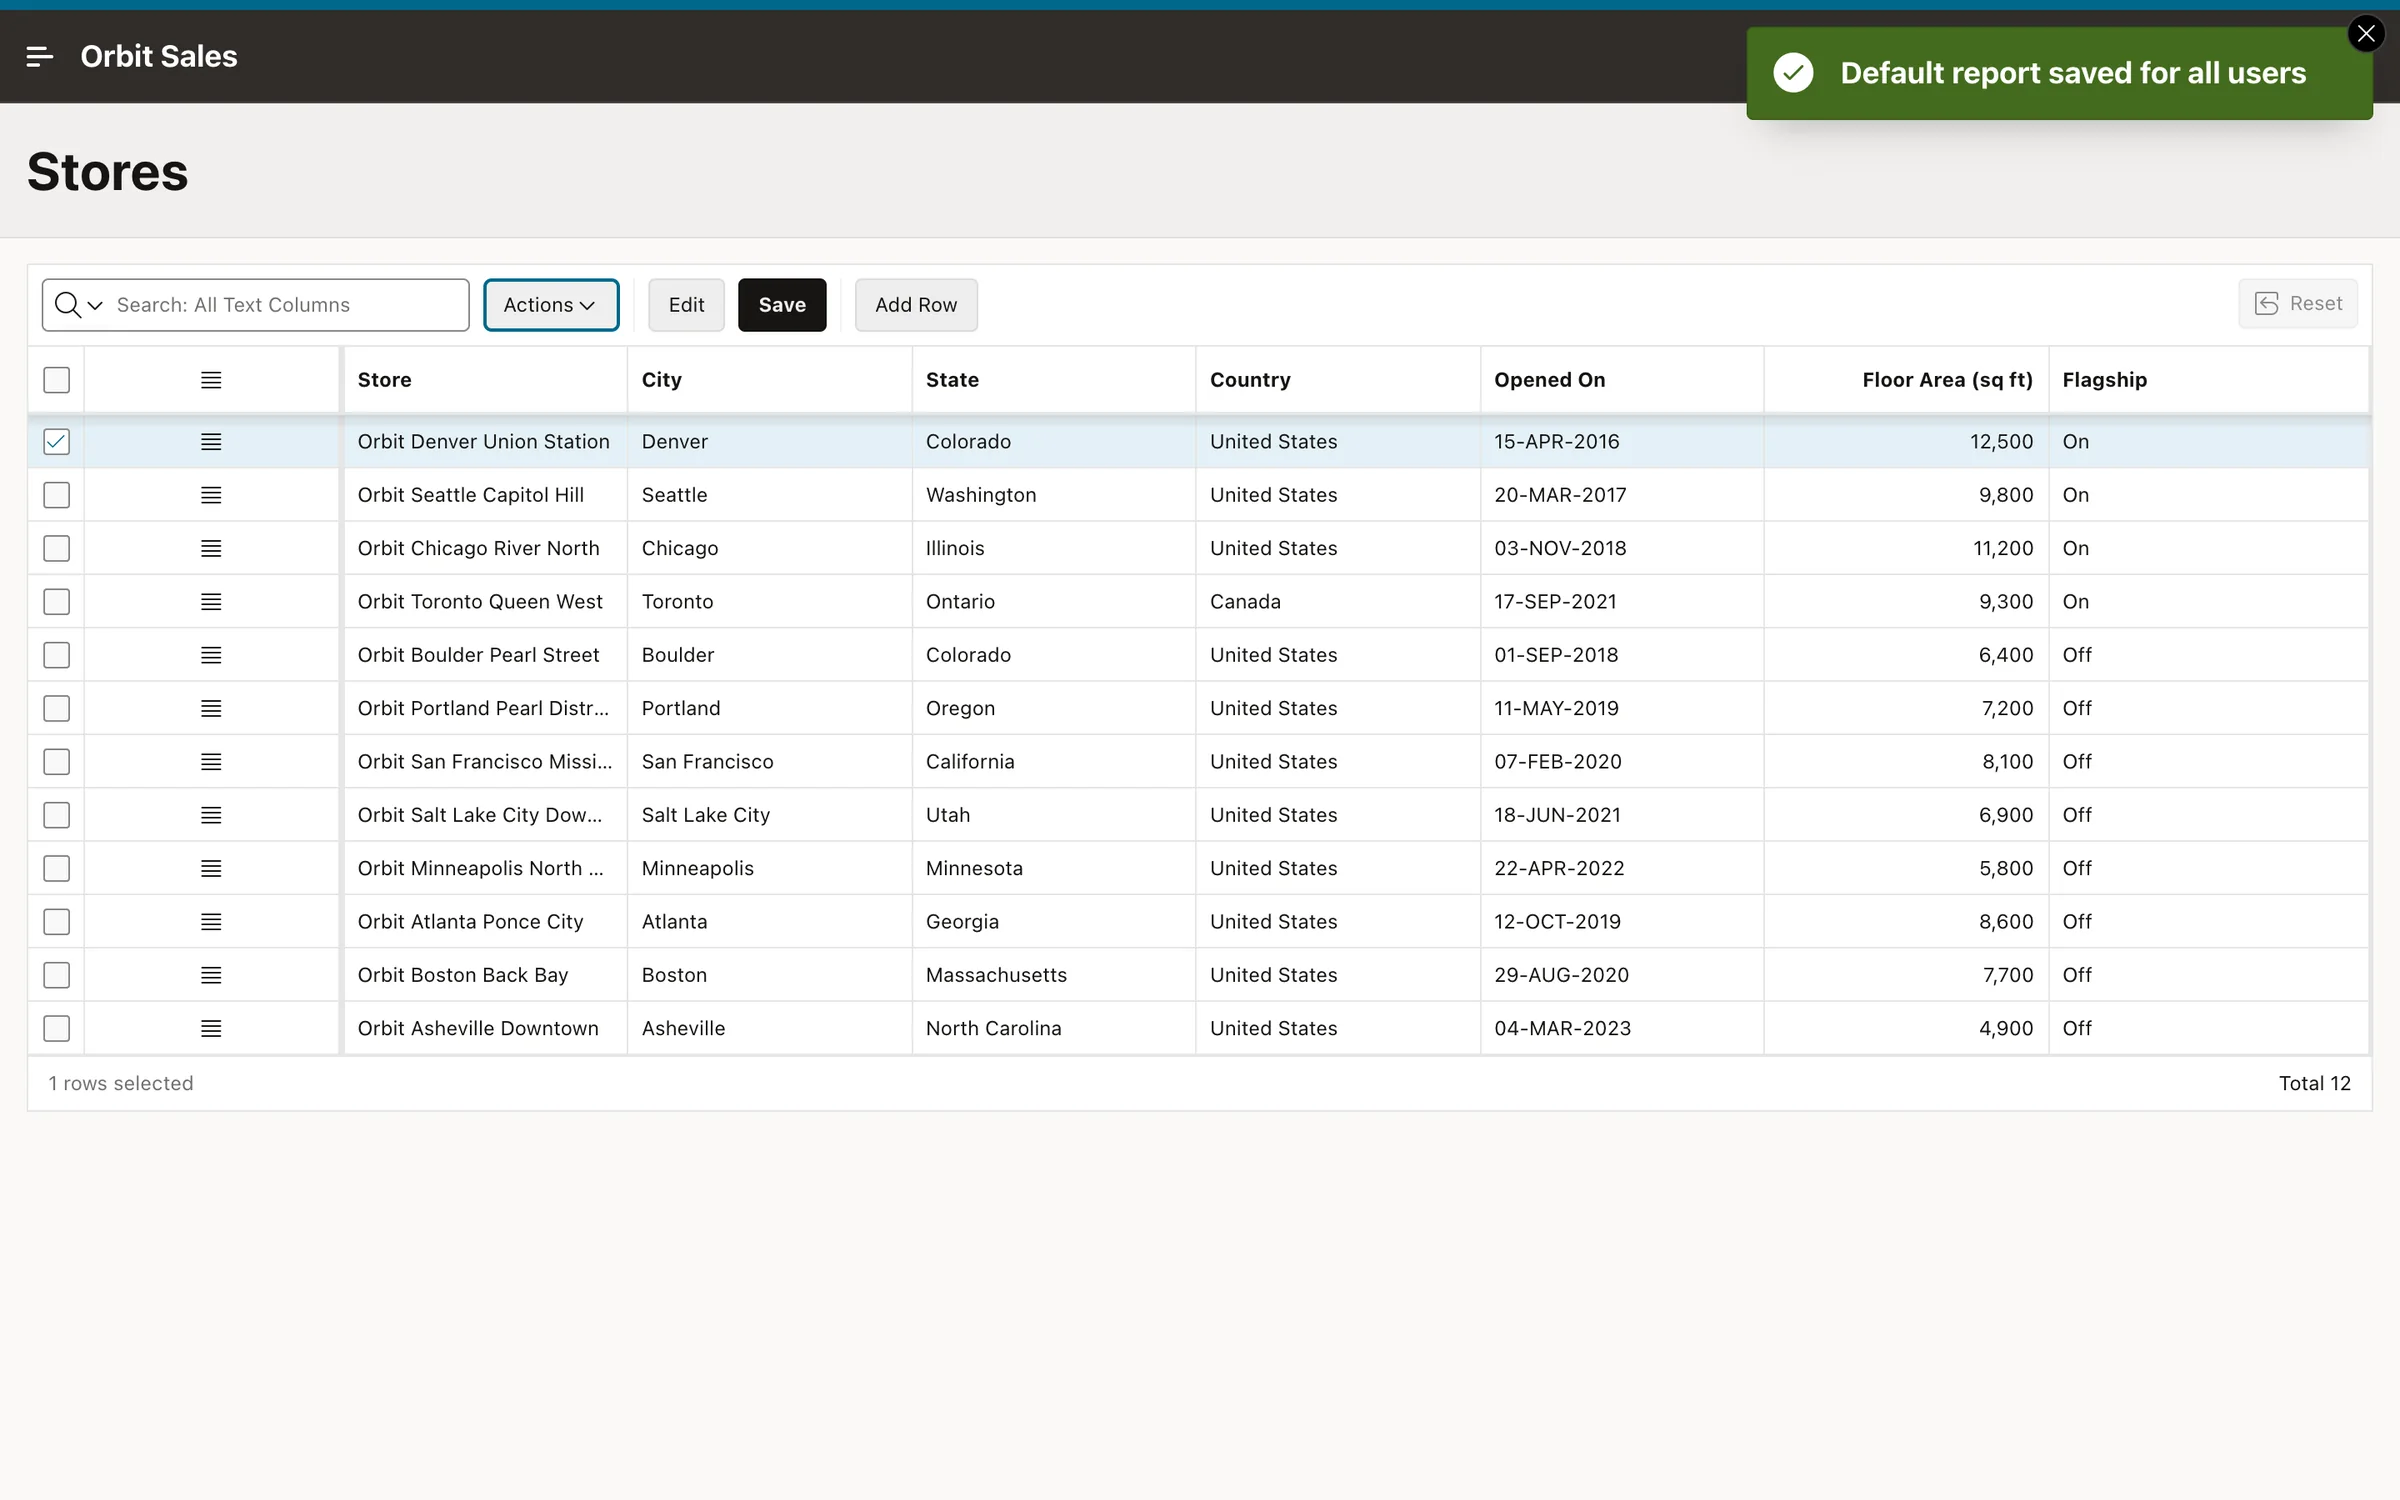Screen dimensions: 2400x1500
Task: Click the 12,500 floor area cell
Action: [x=1906, y=442]
